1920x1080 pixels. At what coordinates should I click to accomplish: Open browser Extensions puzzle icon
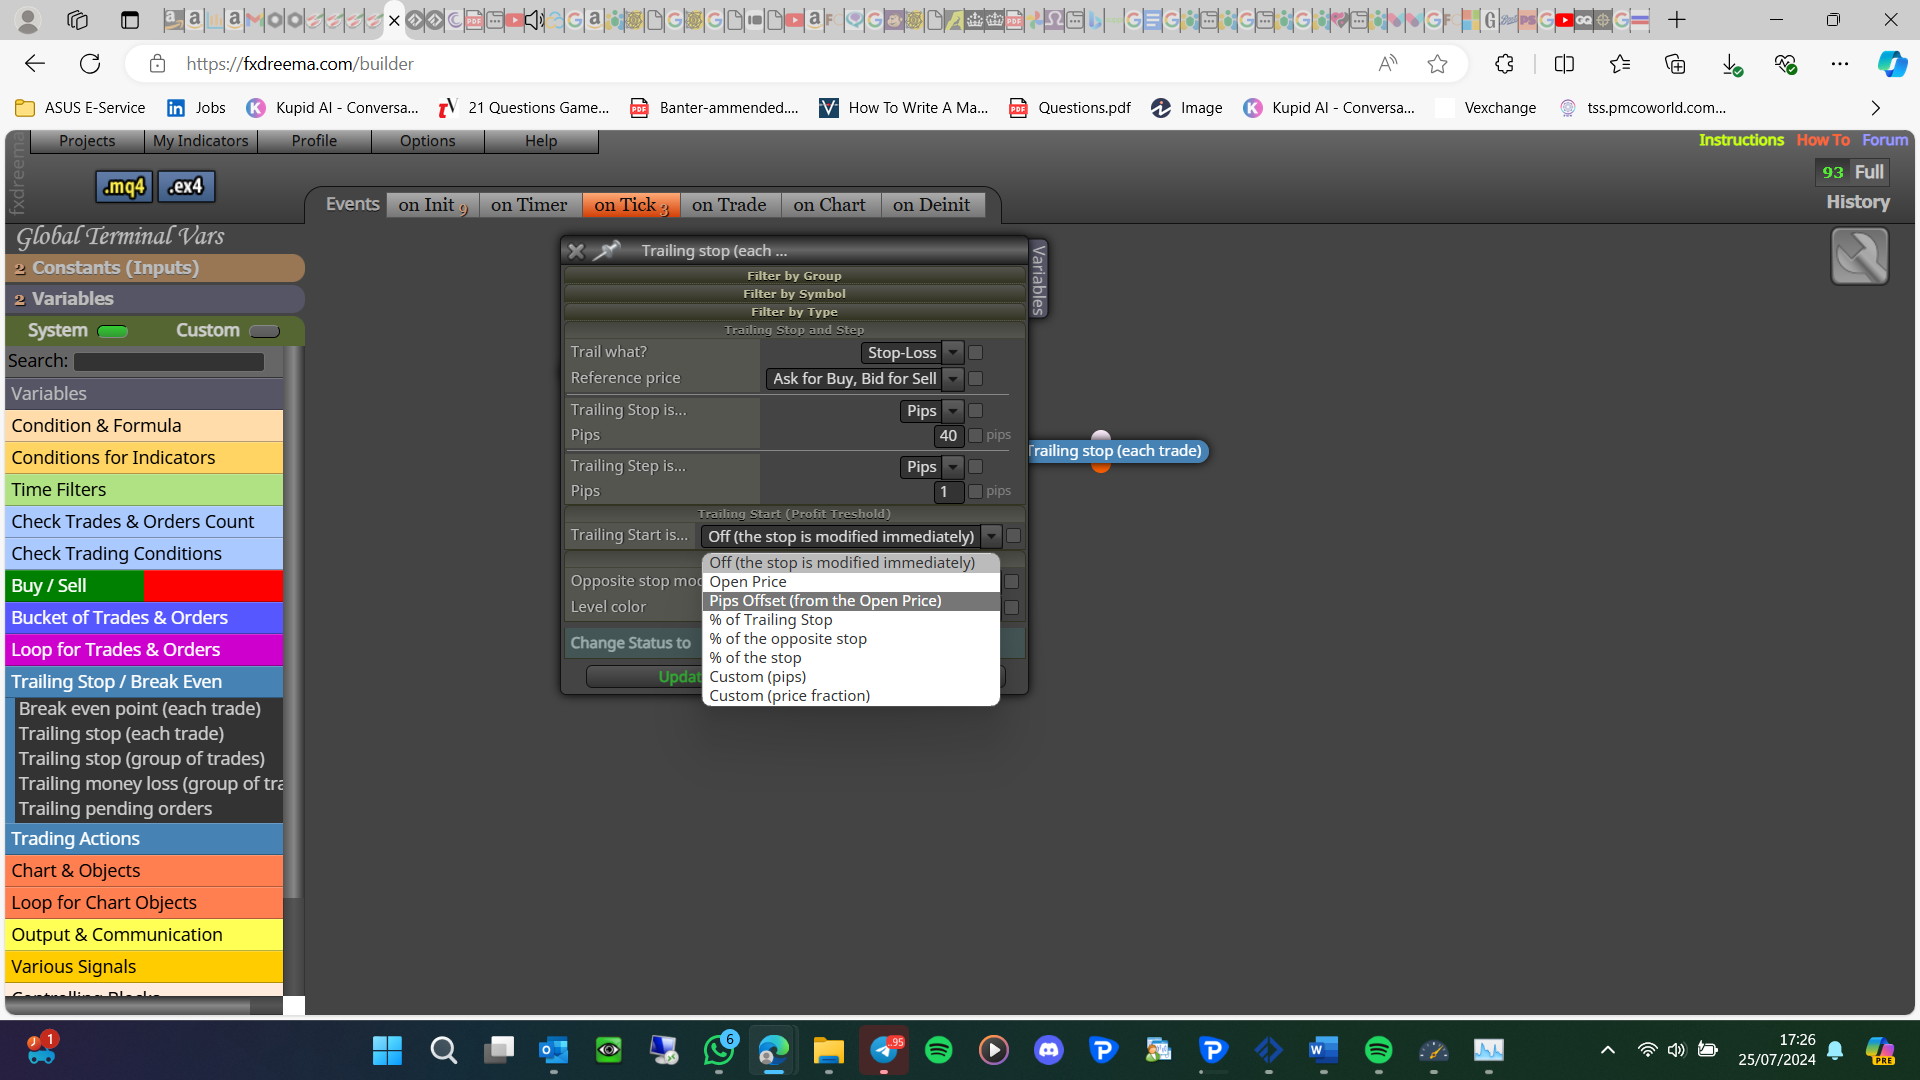point(1504,64)
